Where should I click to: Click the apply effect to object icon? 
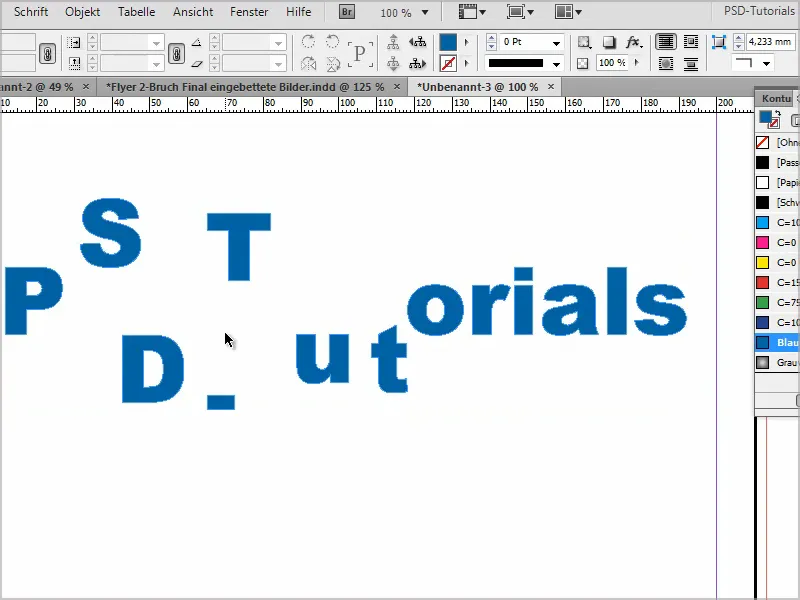(584, 42)
